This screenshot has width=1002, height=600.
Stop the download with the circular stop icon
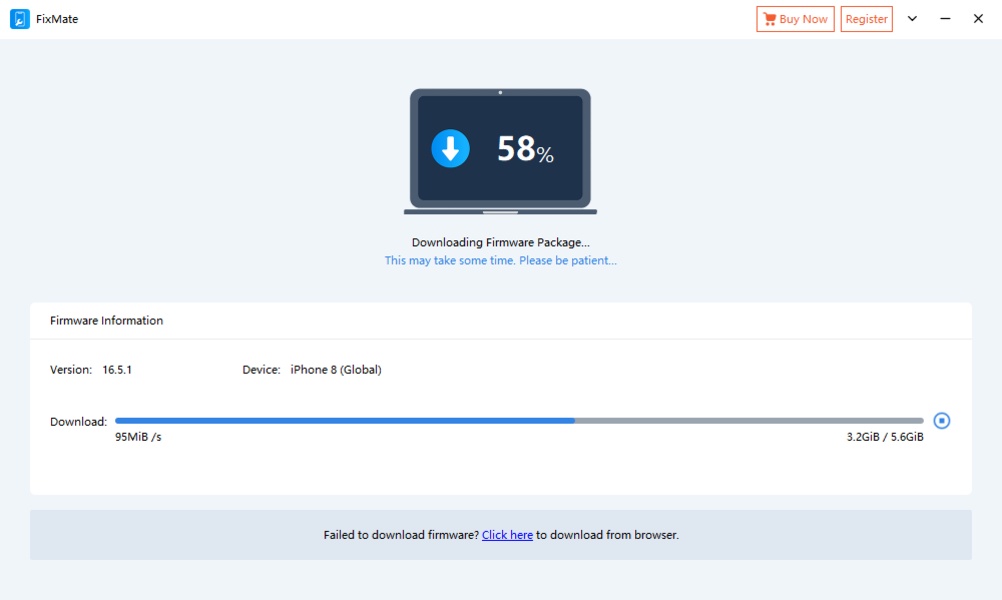pos(941,420)
